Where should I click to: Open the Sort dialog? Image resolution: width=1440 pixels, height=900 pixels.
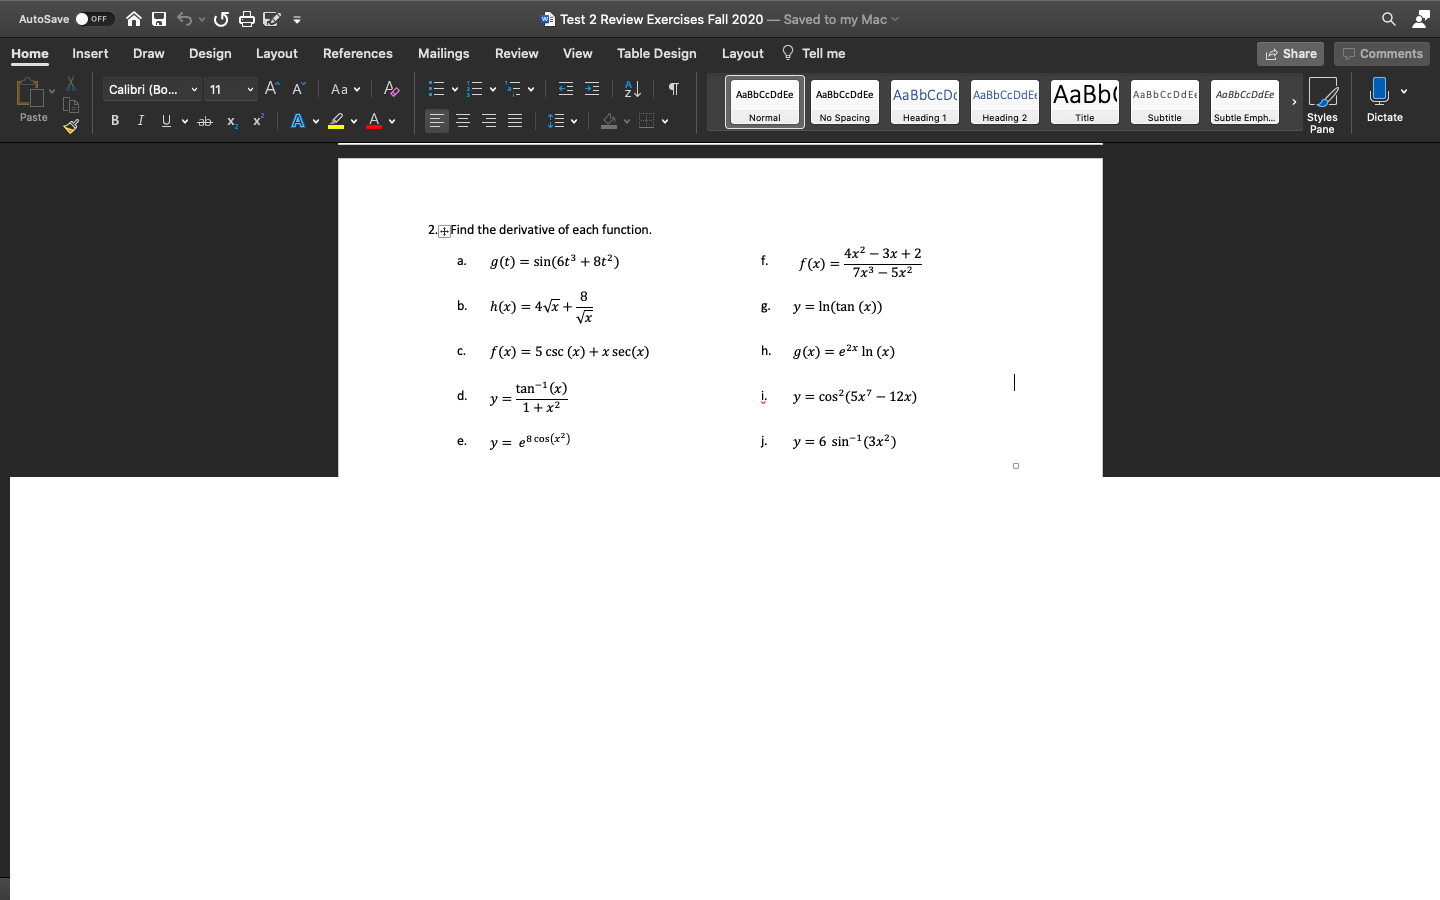(x=631, y=89)
